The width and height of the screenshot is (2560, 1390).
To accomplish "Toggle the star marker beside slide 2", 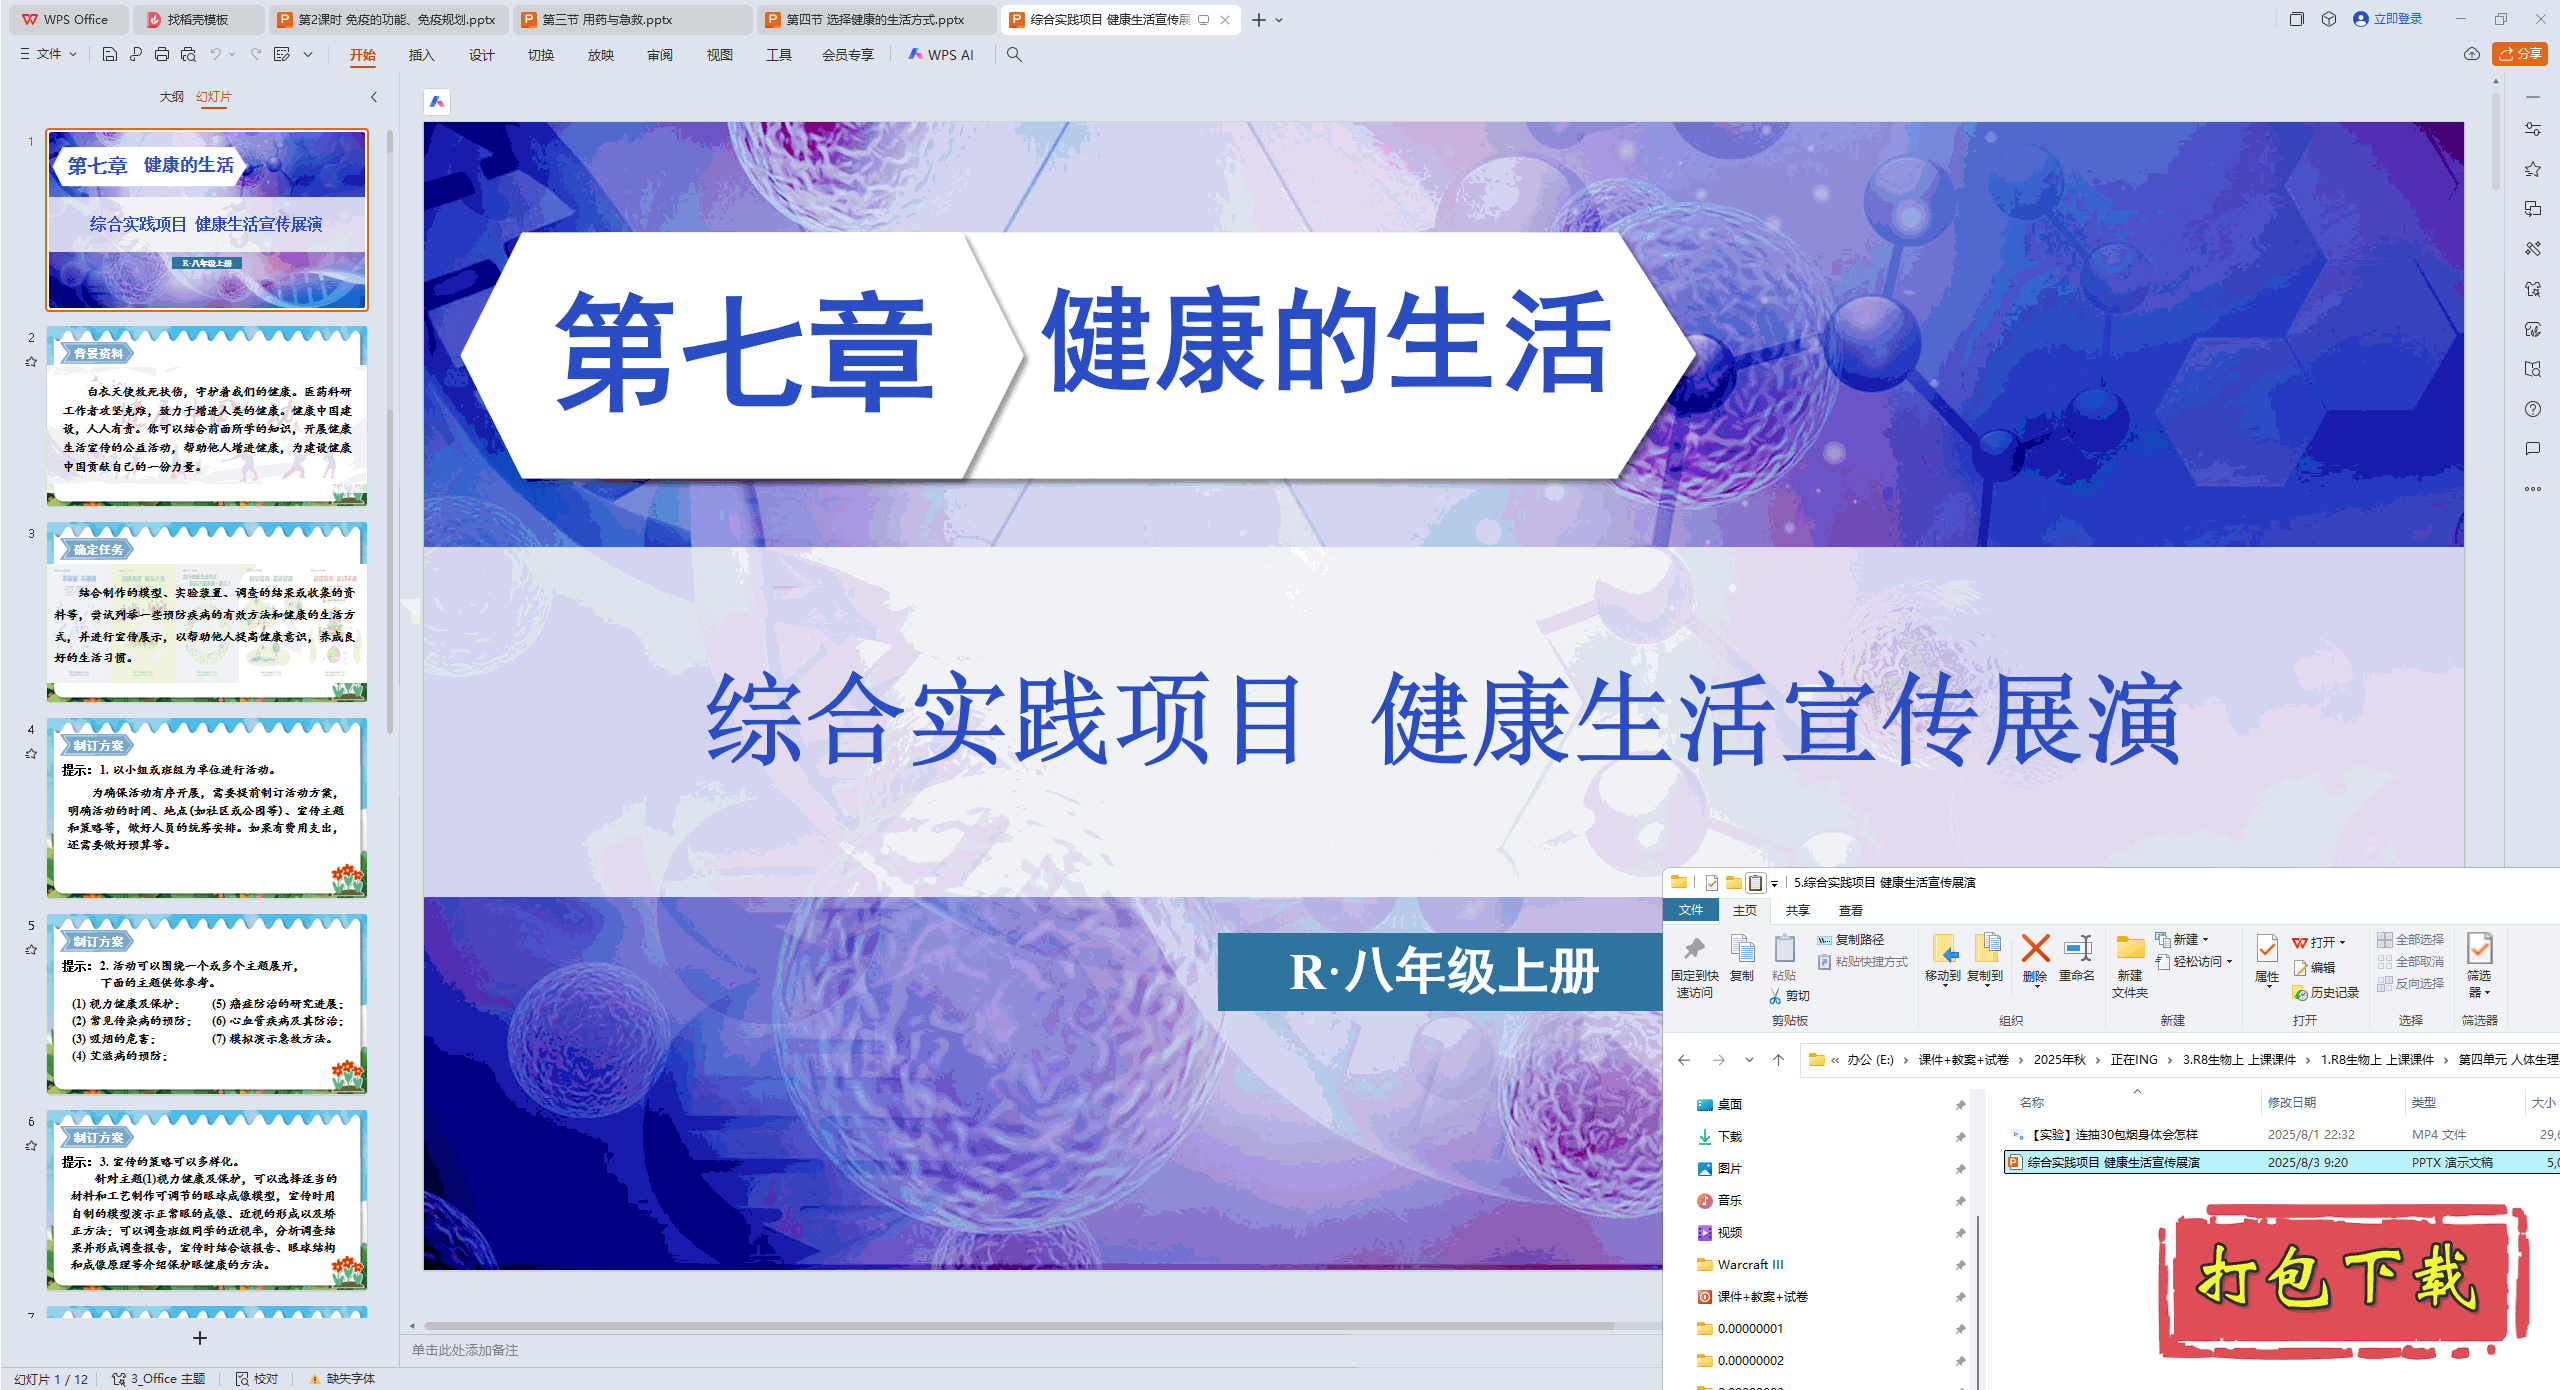I will click(31, 362).
